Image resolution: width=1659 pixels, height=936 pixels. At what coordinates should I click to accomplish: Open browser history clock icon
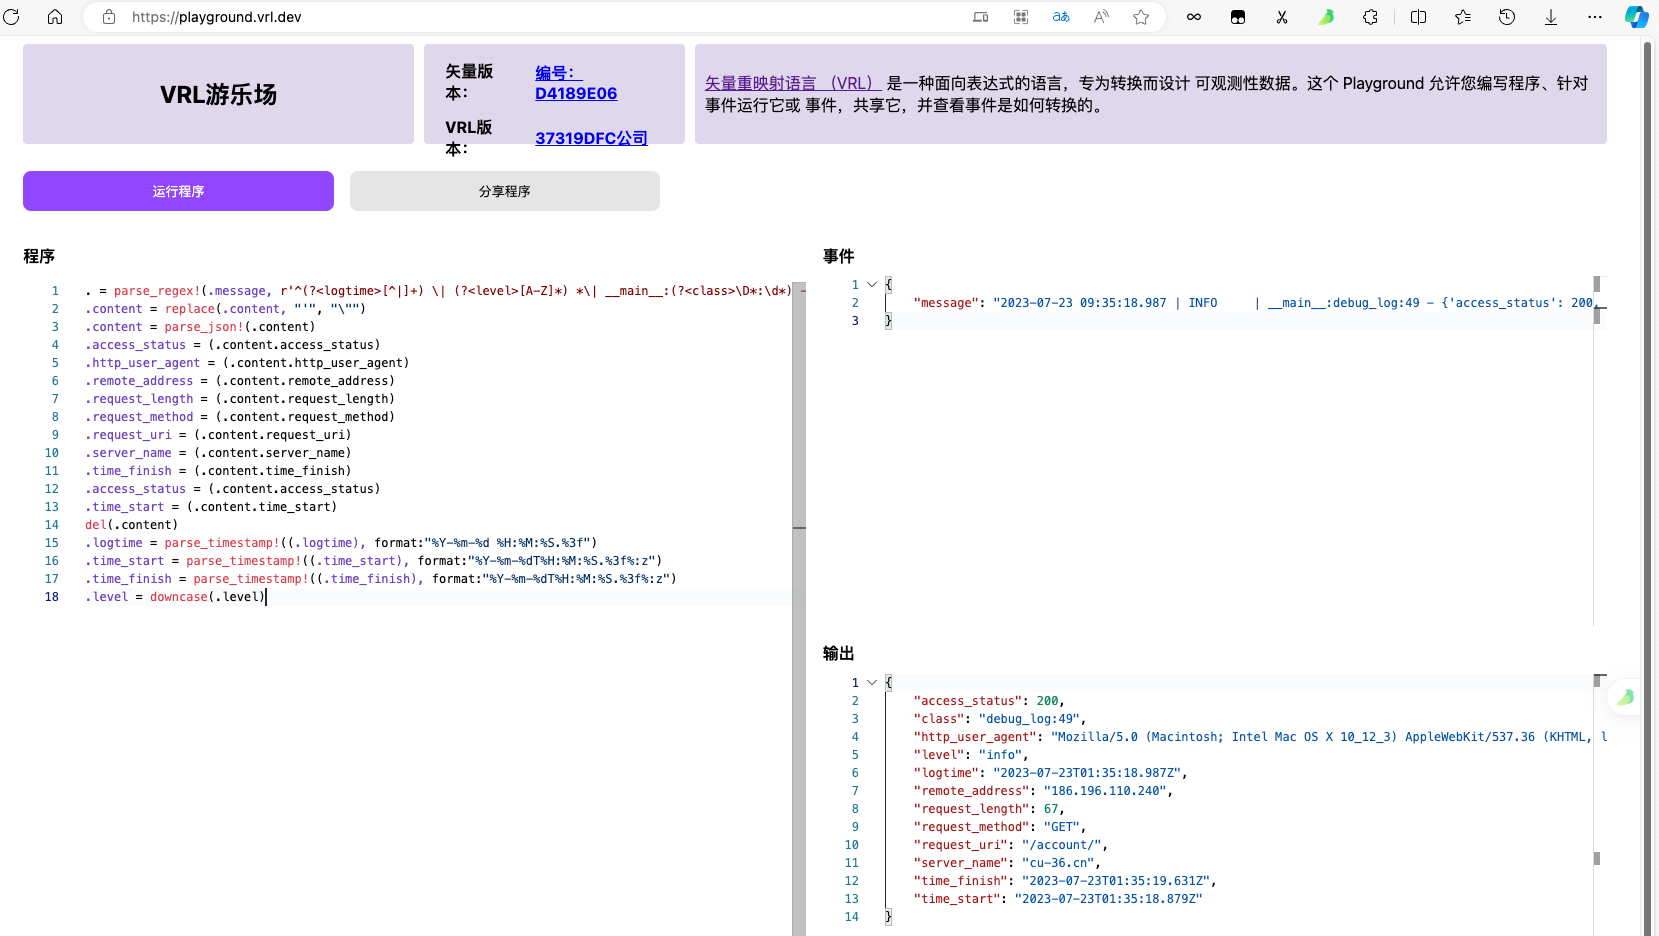pyautogui.click(x=1507, y=17)
